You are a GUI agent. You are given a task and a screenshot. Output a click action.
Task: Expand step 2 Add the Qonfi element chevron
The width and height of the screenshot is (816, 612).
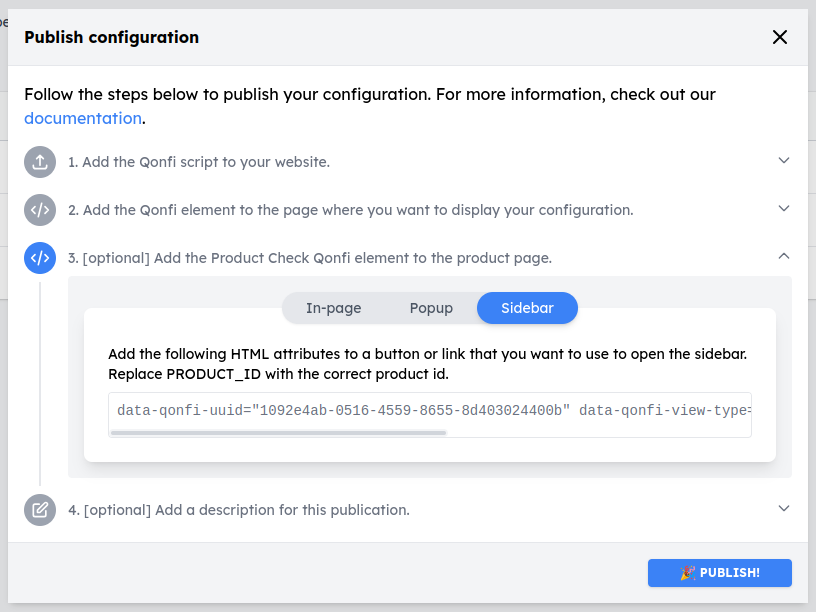tap(784, 208)
